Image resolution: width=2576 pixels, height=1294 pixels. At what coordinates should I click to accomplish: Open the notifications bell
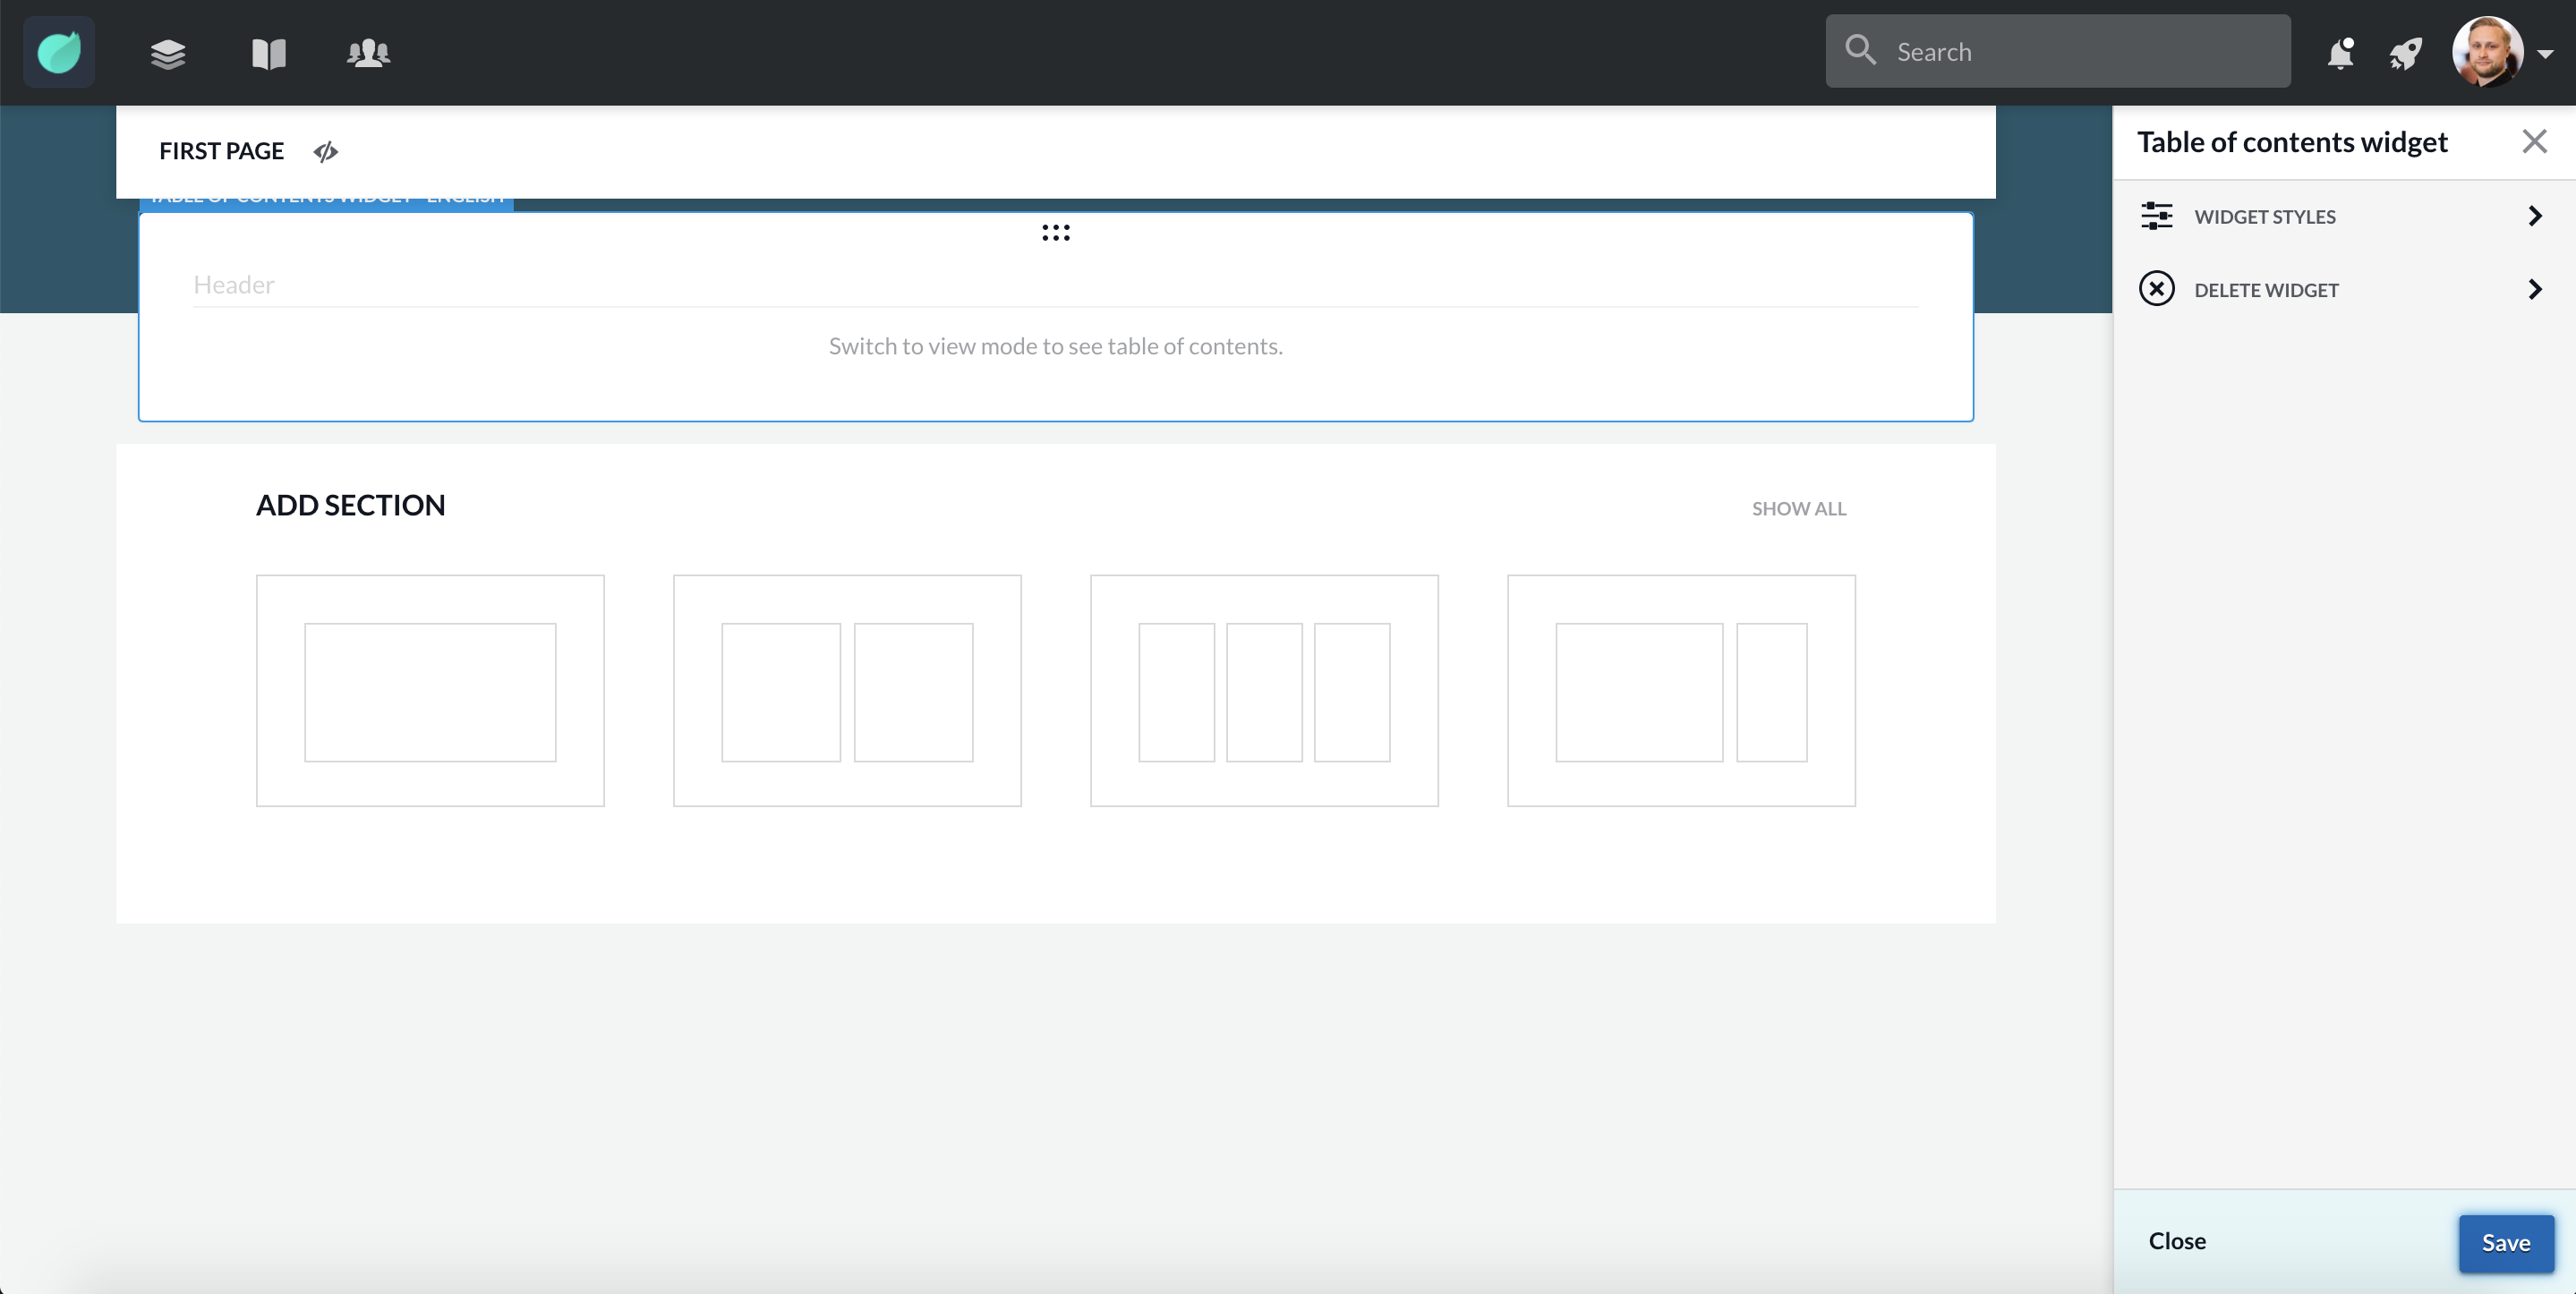(x=2340, y=53)
